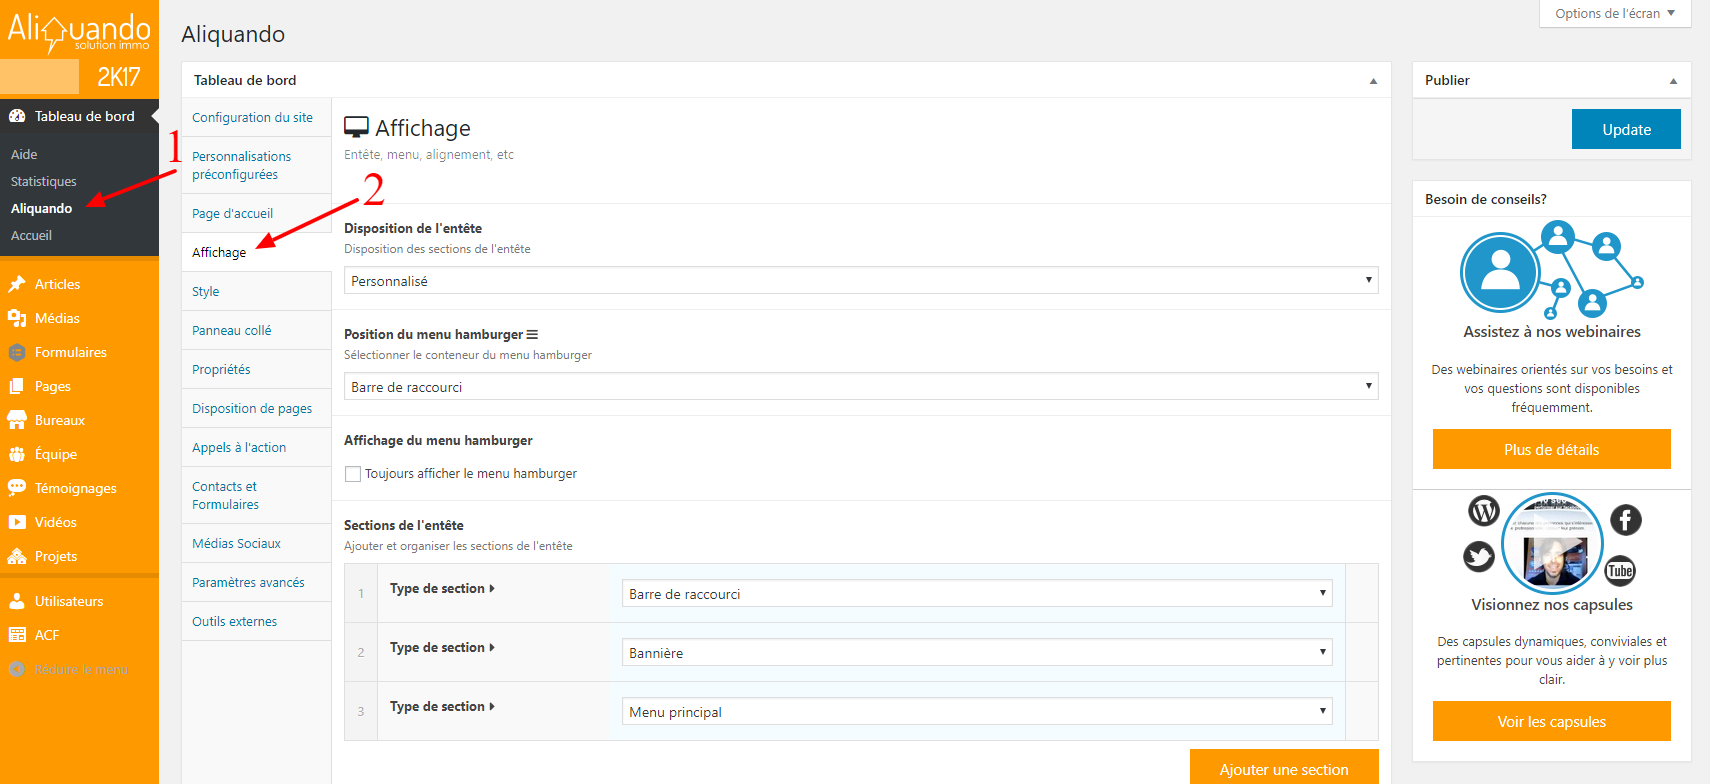Viewport: 1710px width, 784px height.
Task: Collapse the Tableau de bord panel
Action: click(x=1373, y=81)
